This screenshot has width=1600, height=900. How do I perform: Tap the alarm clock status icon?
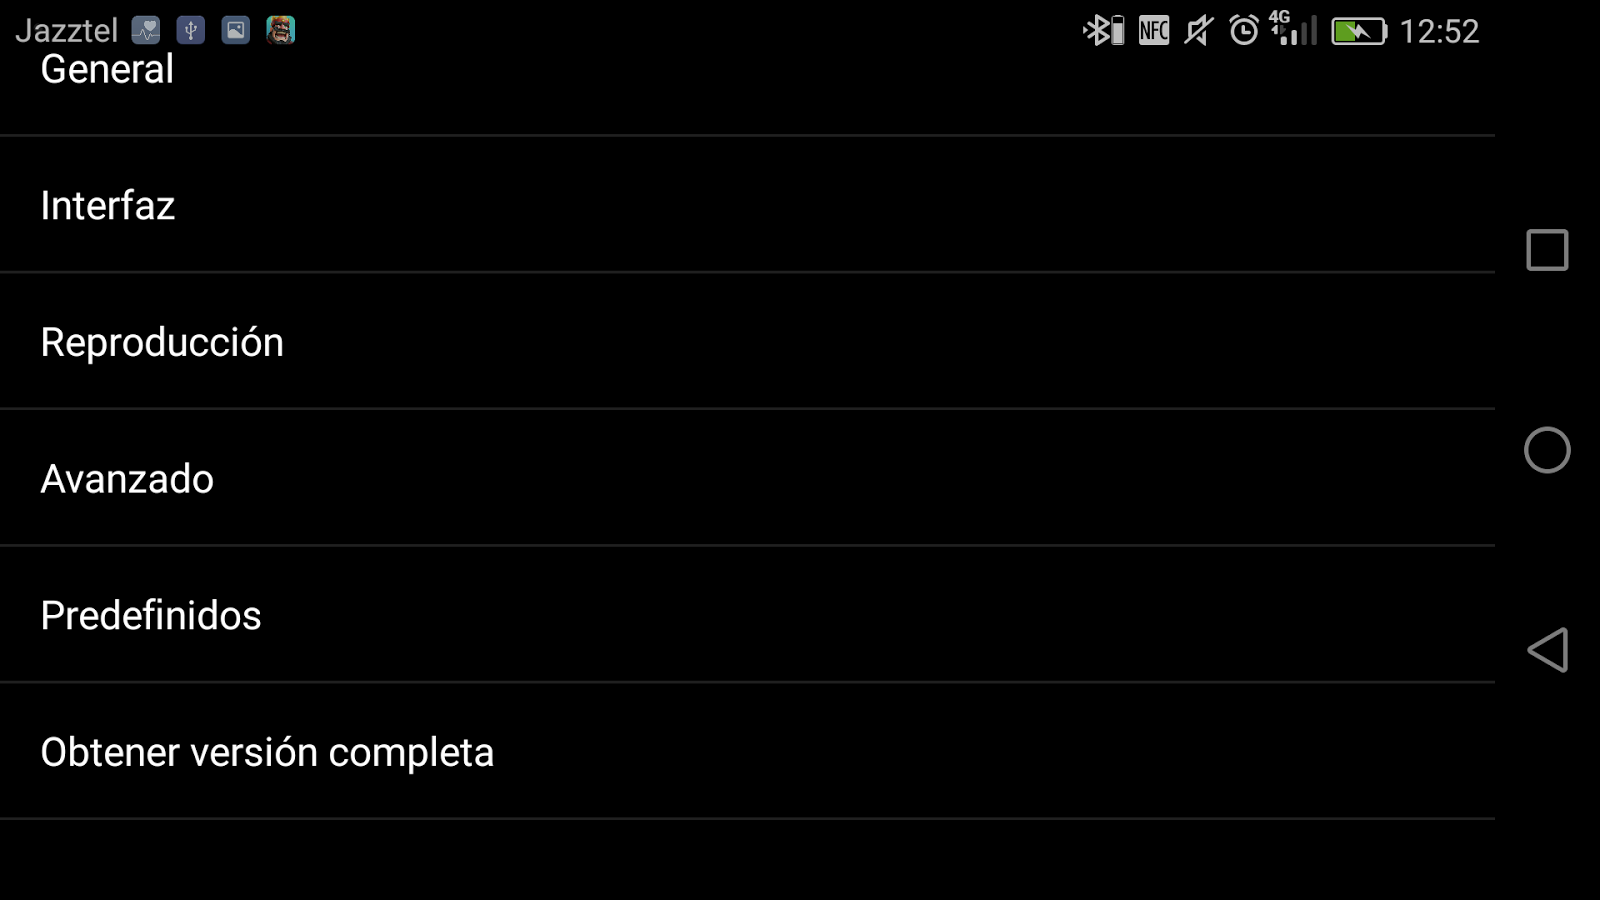coord(1244,31)
